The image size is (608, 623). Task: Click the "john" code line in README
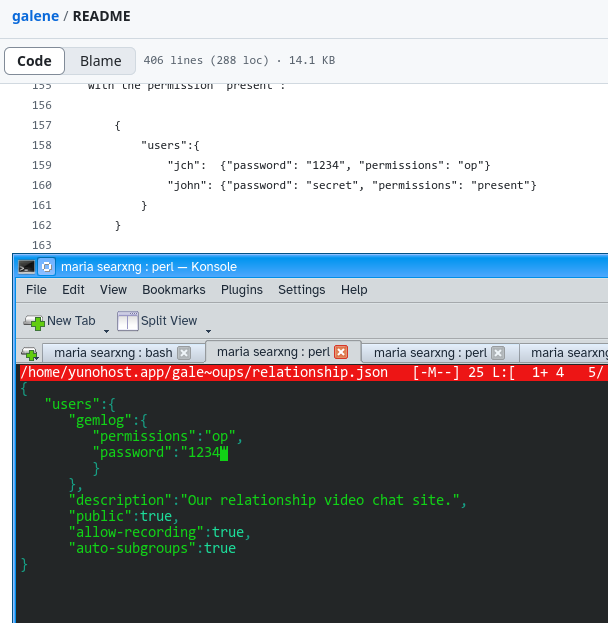pyautogui.click(x=352, y=185)
